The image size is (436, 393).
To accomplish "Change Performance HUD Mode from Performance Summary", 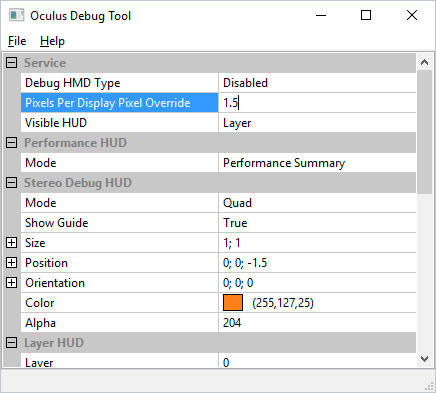I will point(317,163).
